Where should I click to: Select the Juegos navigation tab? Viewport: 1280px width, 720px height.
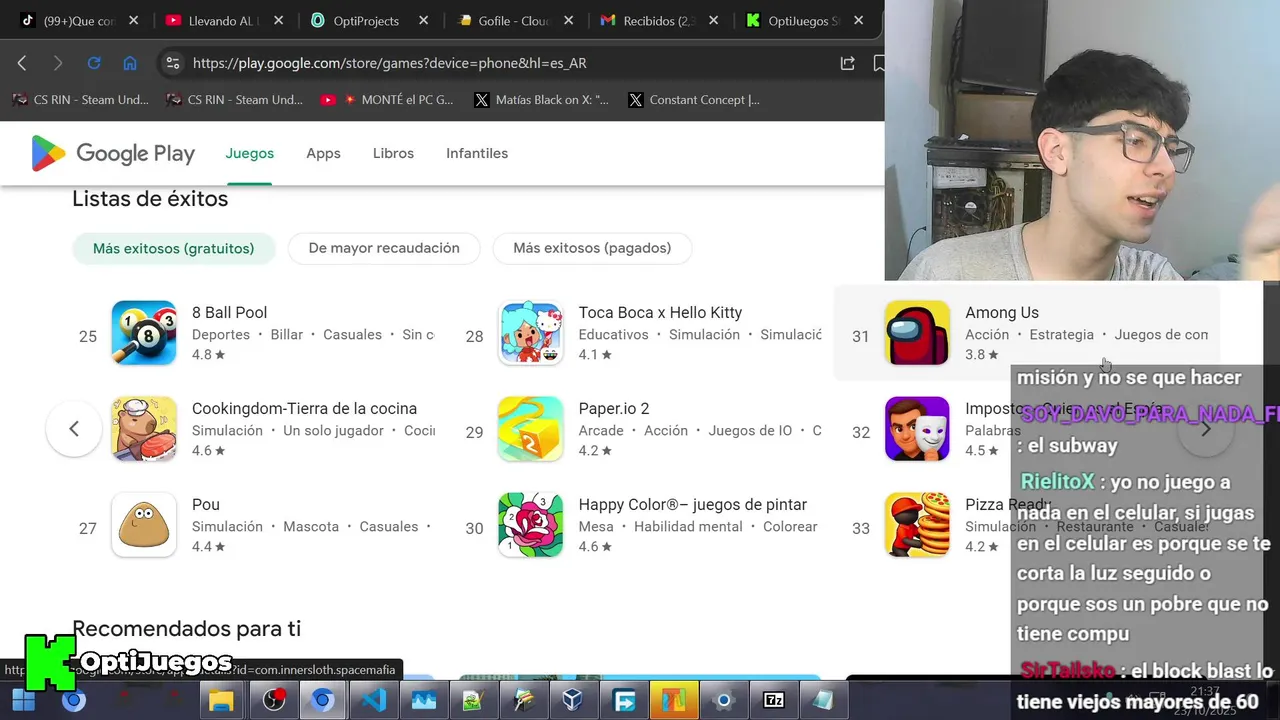pyautogui.click(x=249, y=153)
